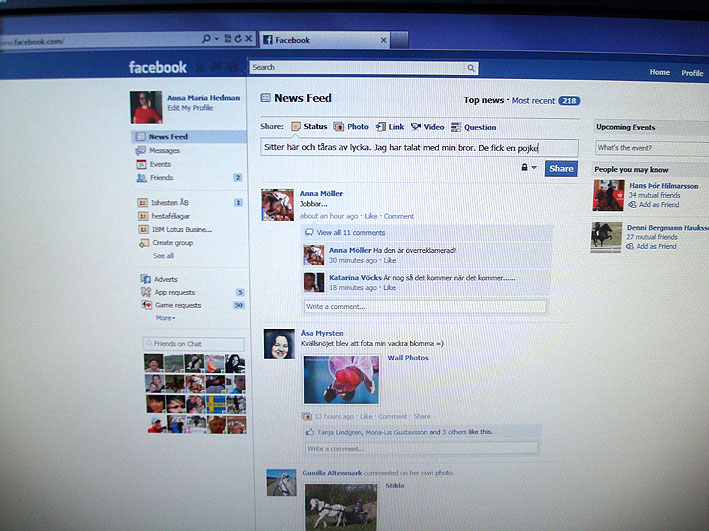
Task: Click Friends on Chat search box
Action: coord(194,344)
